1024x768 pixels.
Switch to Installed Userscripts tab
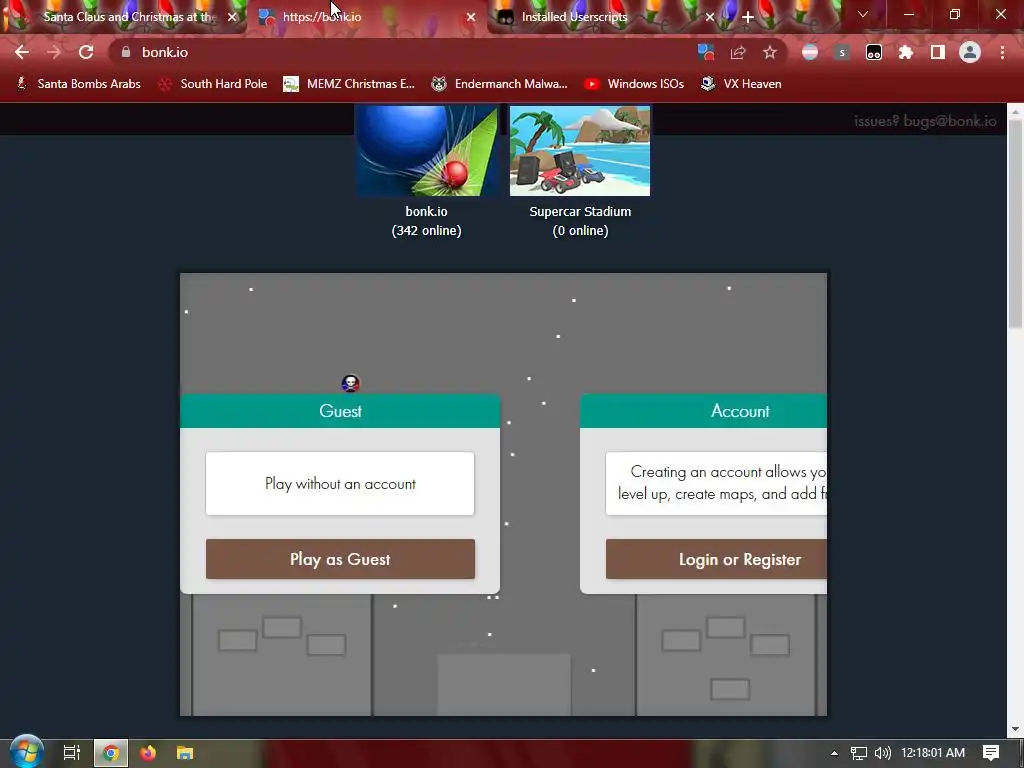click(605, 17)
